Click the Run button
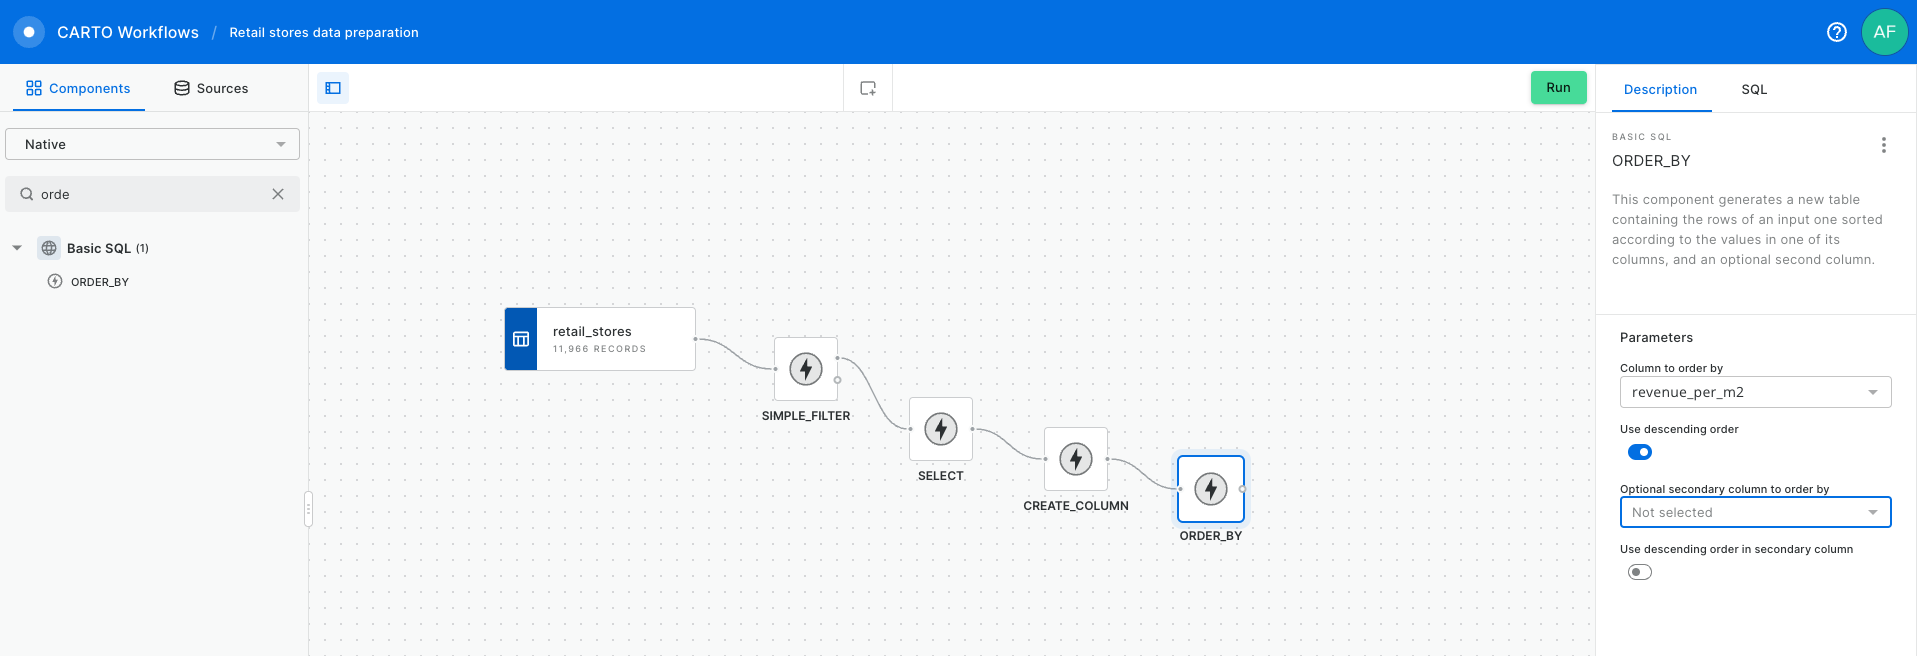 coord(1558,88)
